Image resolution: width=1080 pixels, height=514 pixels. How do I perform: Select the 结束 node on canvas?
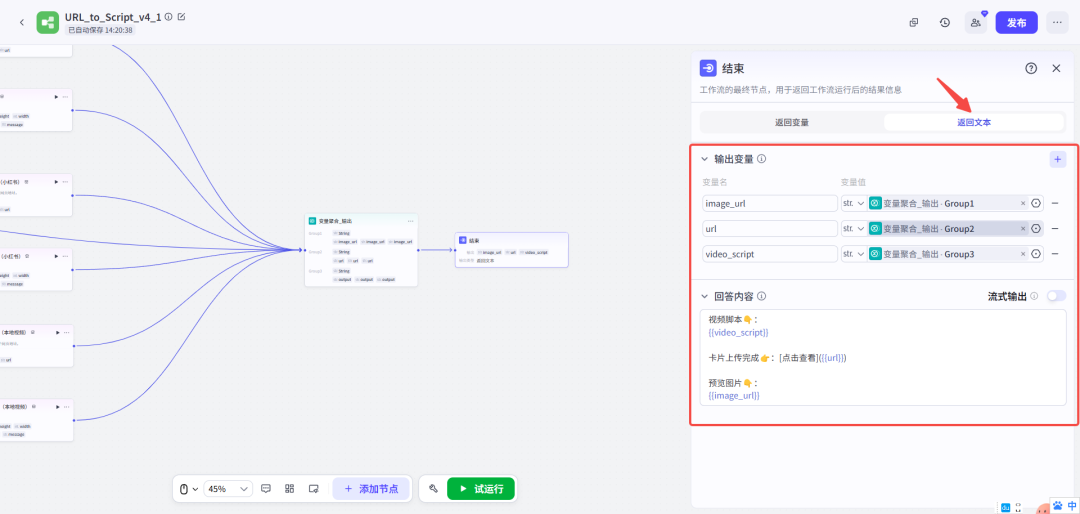coord(512,249)
